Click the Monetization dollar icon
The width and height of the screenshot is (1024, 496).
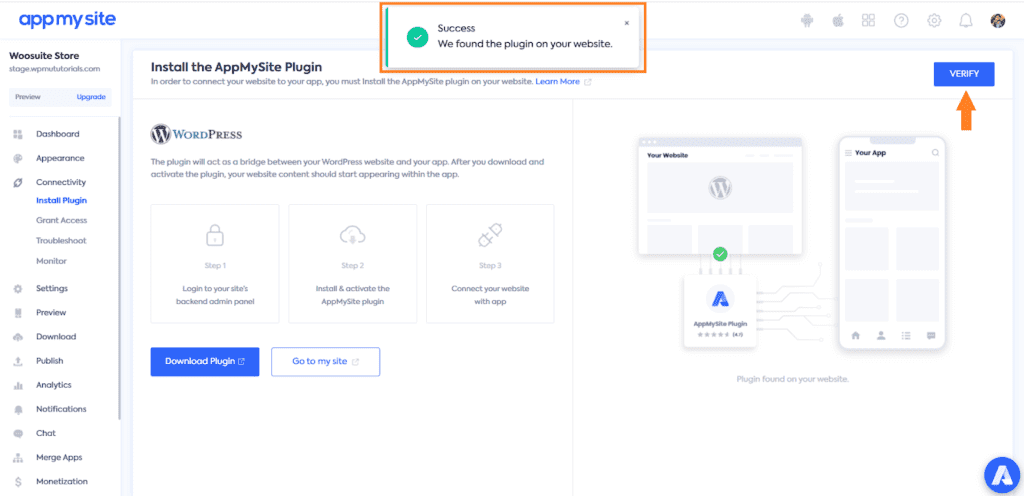18,482
